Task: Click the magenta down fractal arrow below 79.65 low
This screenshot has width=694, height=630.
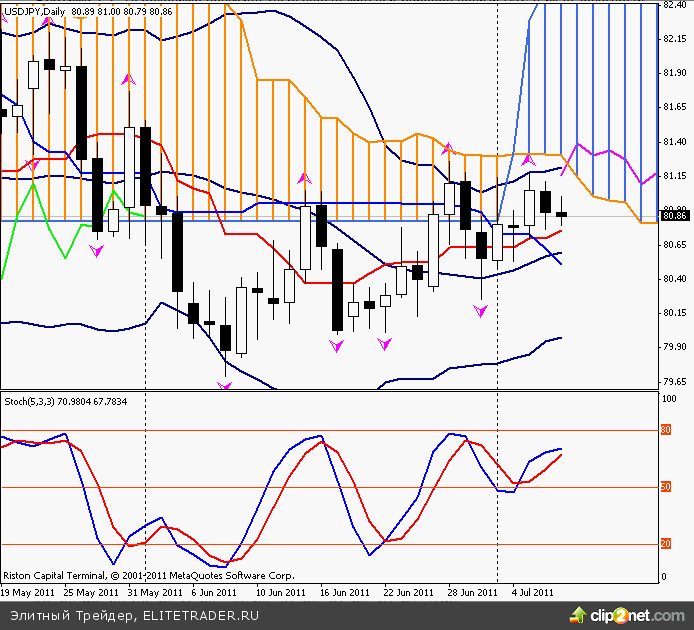Action: click(x=224, y=385)
